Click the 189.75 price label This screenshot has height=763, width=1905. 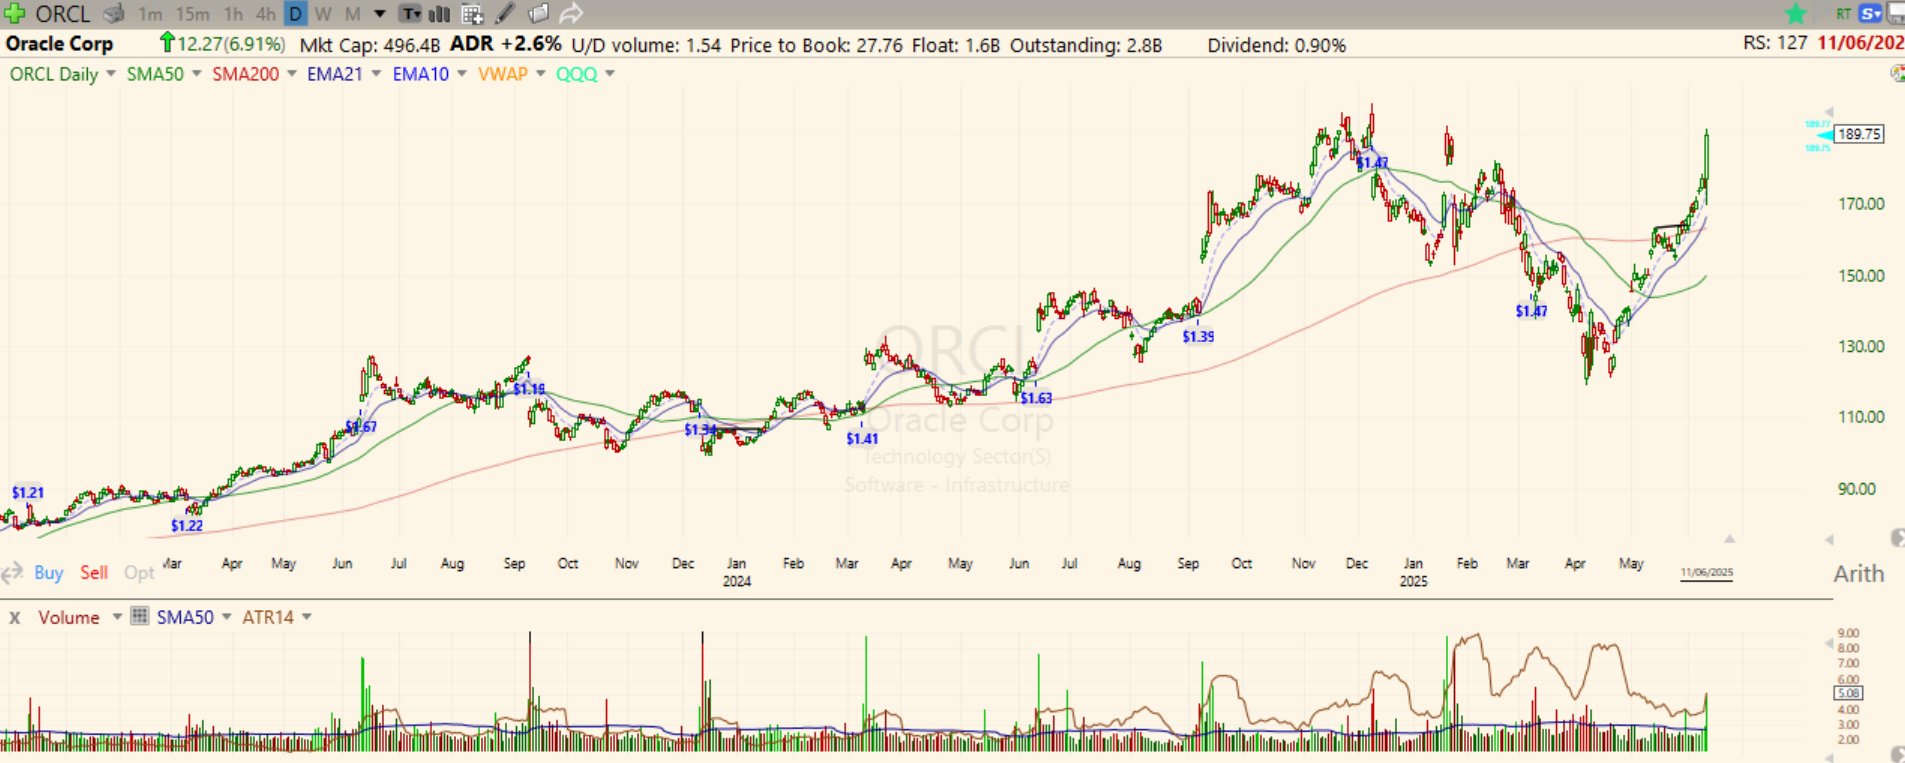pos(1859,134)
